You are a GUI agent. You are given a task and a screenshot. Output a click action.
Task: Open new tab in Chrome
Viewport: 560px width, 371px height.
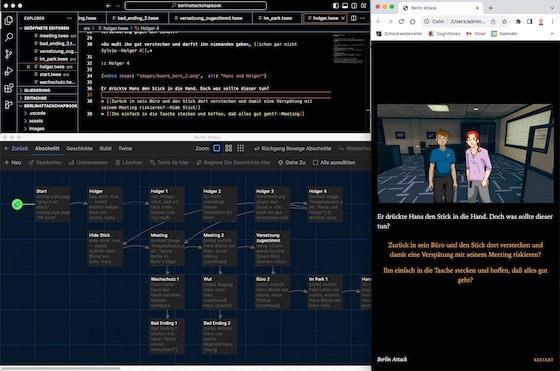[x=490, y=8]
